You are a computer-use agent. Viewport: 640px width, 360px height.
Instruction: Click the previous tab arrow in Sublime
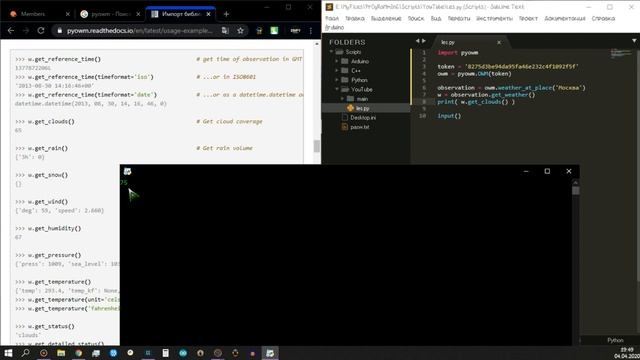tap(418, 41)
